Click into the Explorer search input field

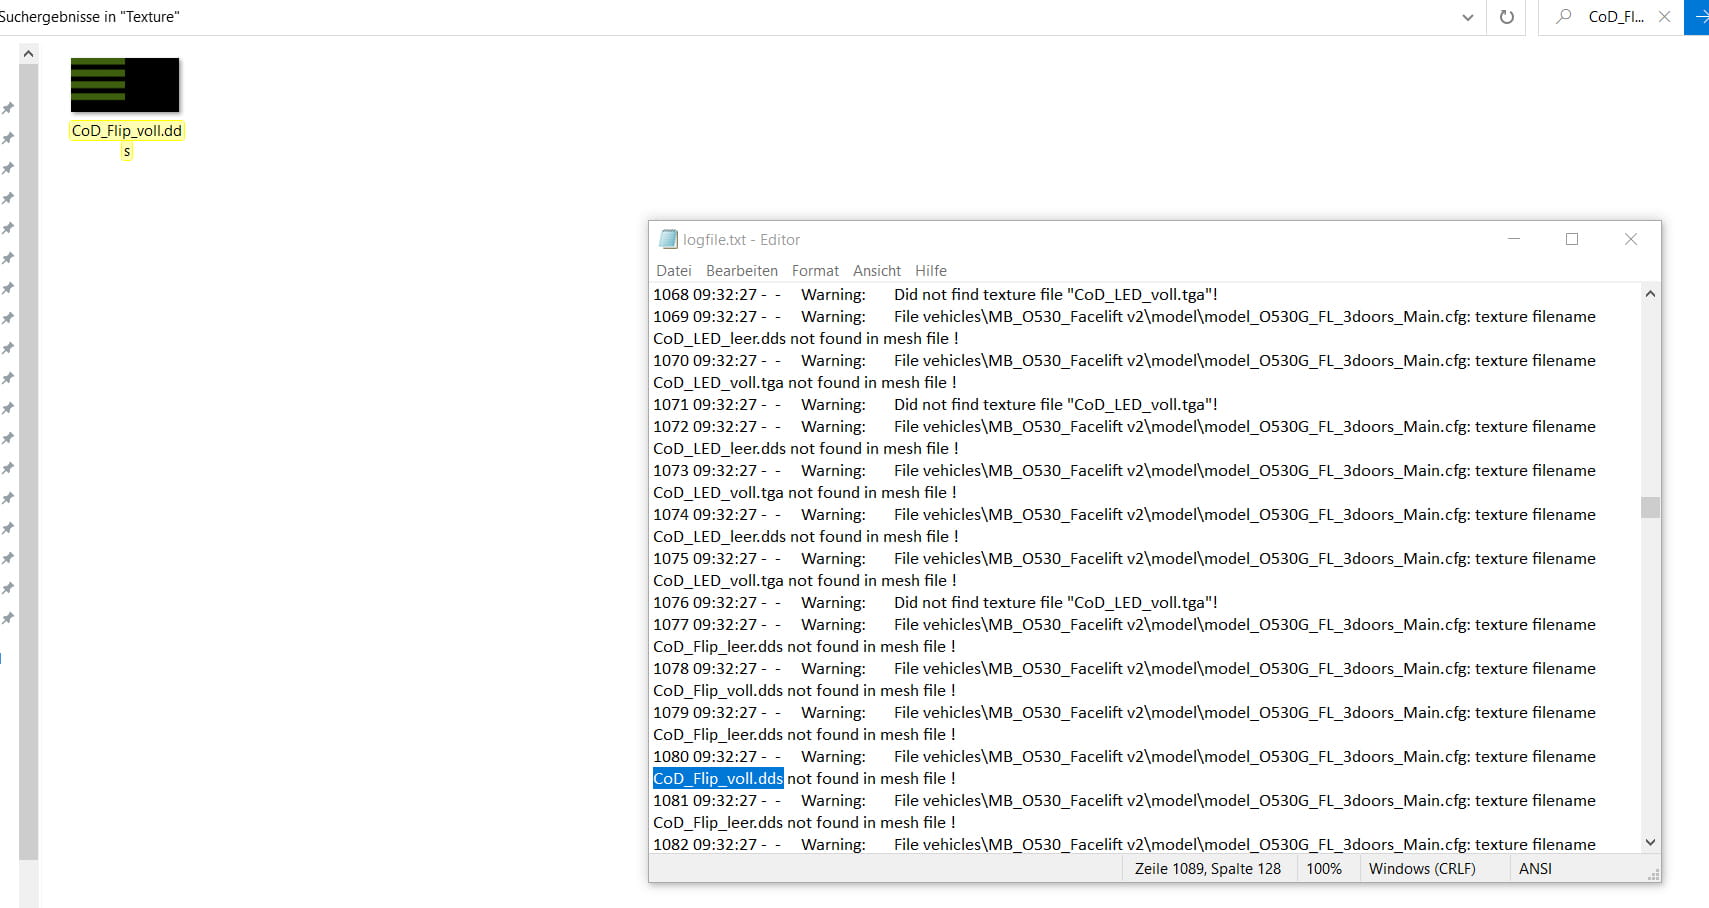(1615, 17)
